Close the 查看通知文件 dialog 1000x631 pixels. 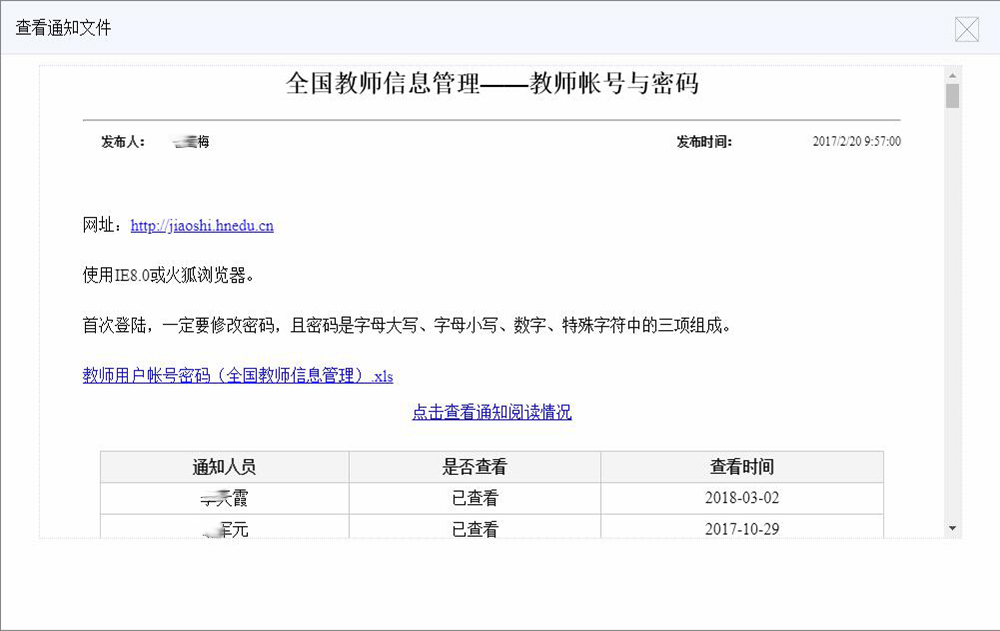966,29
